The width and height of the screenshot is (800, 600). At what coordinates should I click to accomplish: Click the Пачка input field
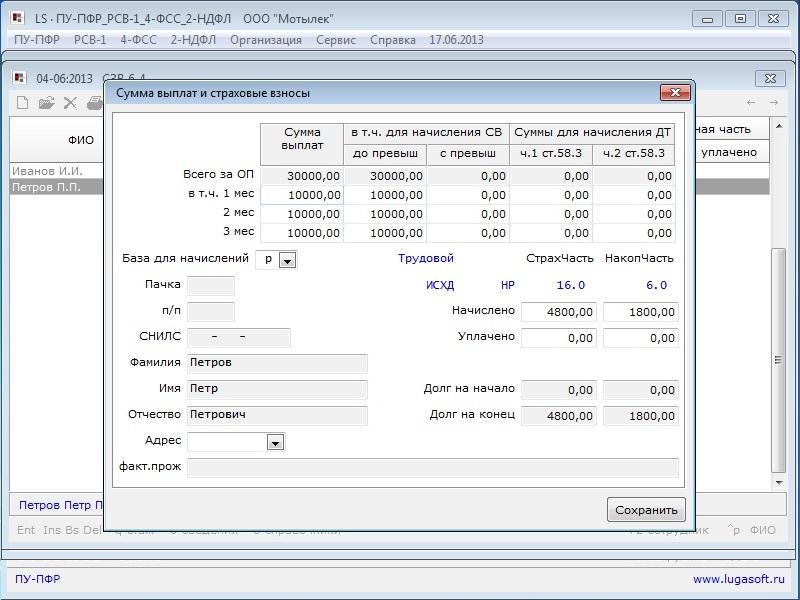pyautogui.click(x=211, y=286)
